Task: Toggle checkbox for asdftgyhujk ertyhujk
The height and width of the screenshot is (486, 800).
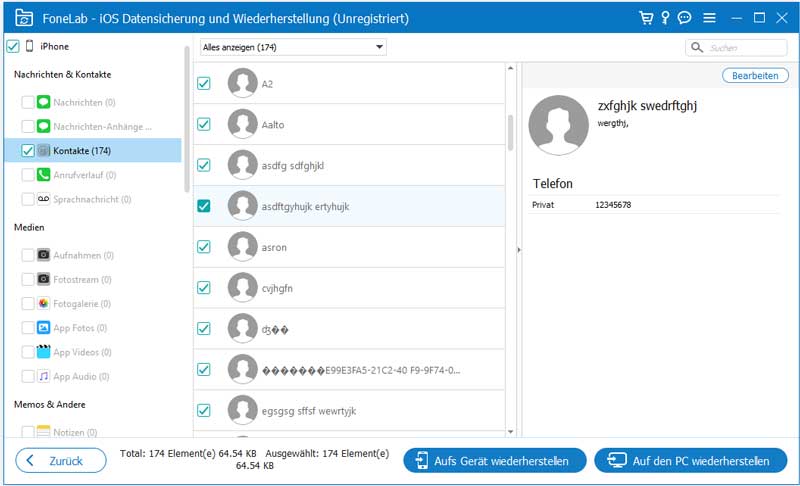Action: 204,206
